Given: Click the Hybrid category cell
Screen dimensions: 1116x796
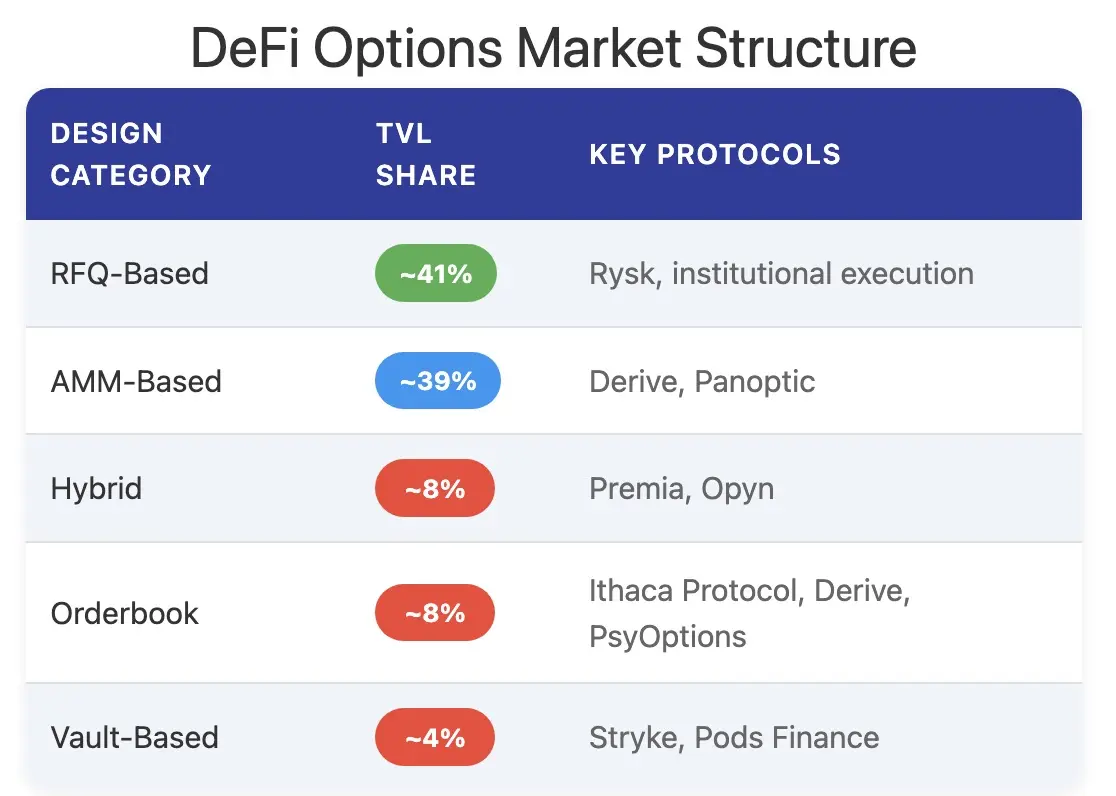Looking at the screenshot, I should pos(97,488).
